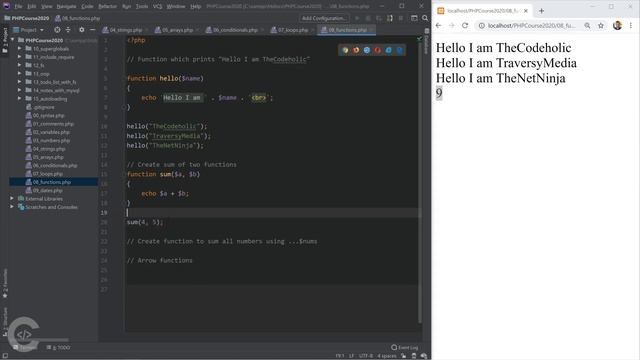The image size is (640, 360).
Task: Switch to 06_conditionals.php editor tab
Action: [236, 30]
